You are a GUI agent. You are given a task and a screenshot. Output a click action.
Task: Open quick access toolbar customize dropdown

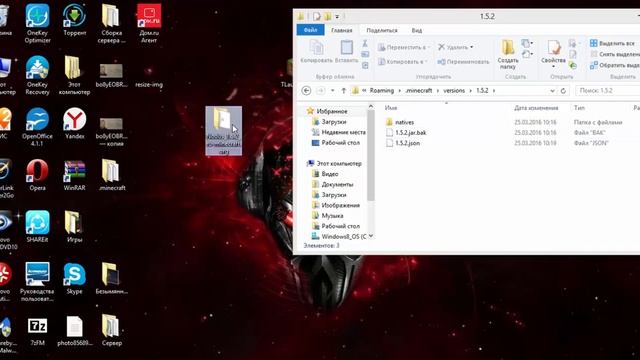pyautogui.click(x=337, y=17)
